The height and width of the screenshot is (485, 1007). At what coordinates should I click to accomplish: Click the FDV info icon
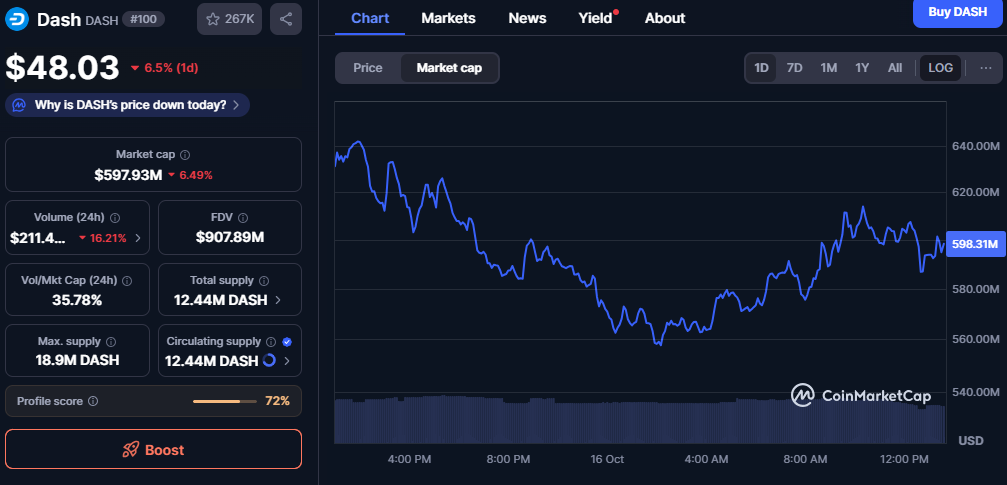pyautogui.click(x=244, y=217)
